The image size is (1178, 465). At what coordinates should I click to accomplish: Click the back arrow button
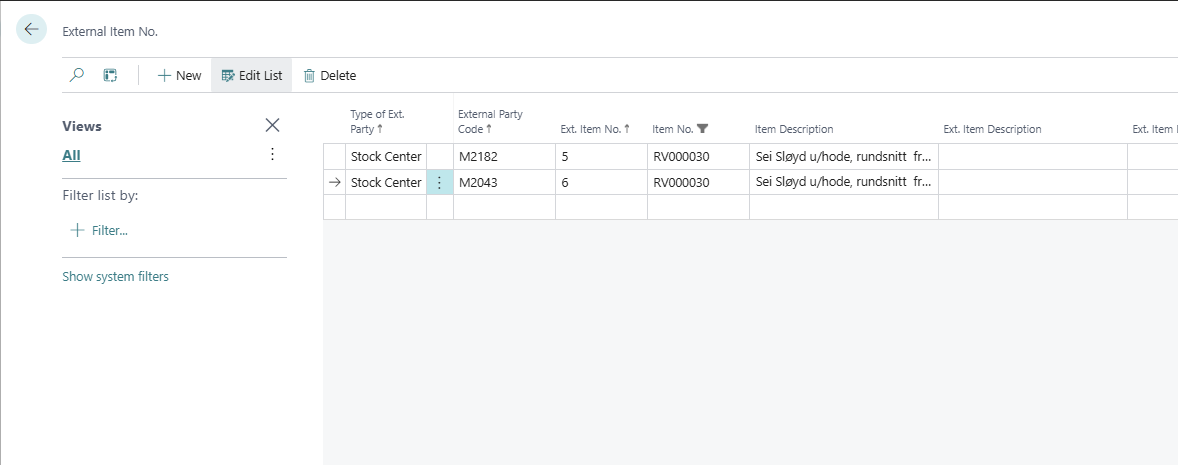31,30
